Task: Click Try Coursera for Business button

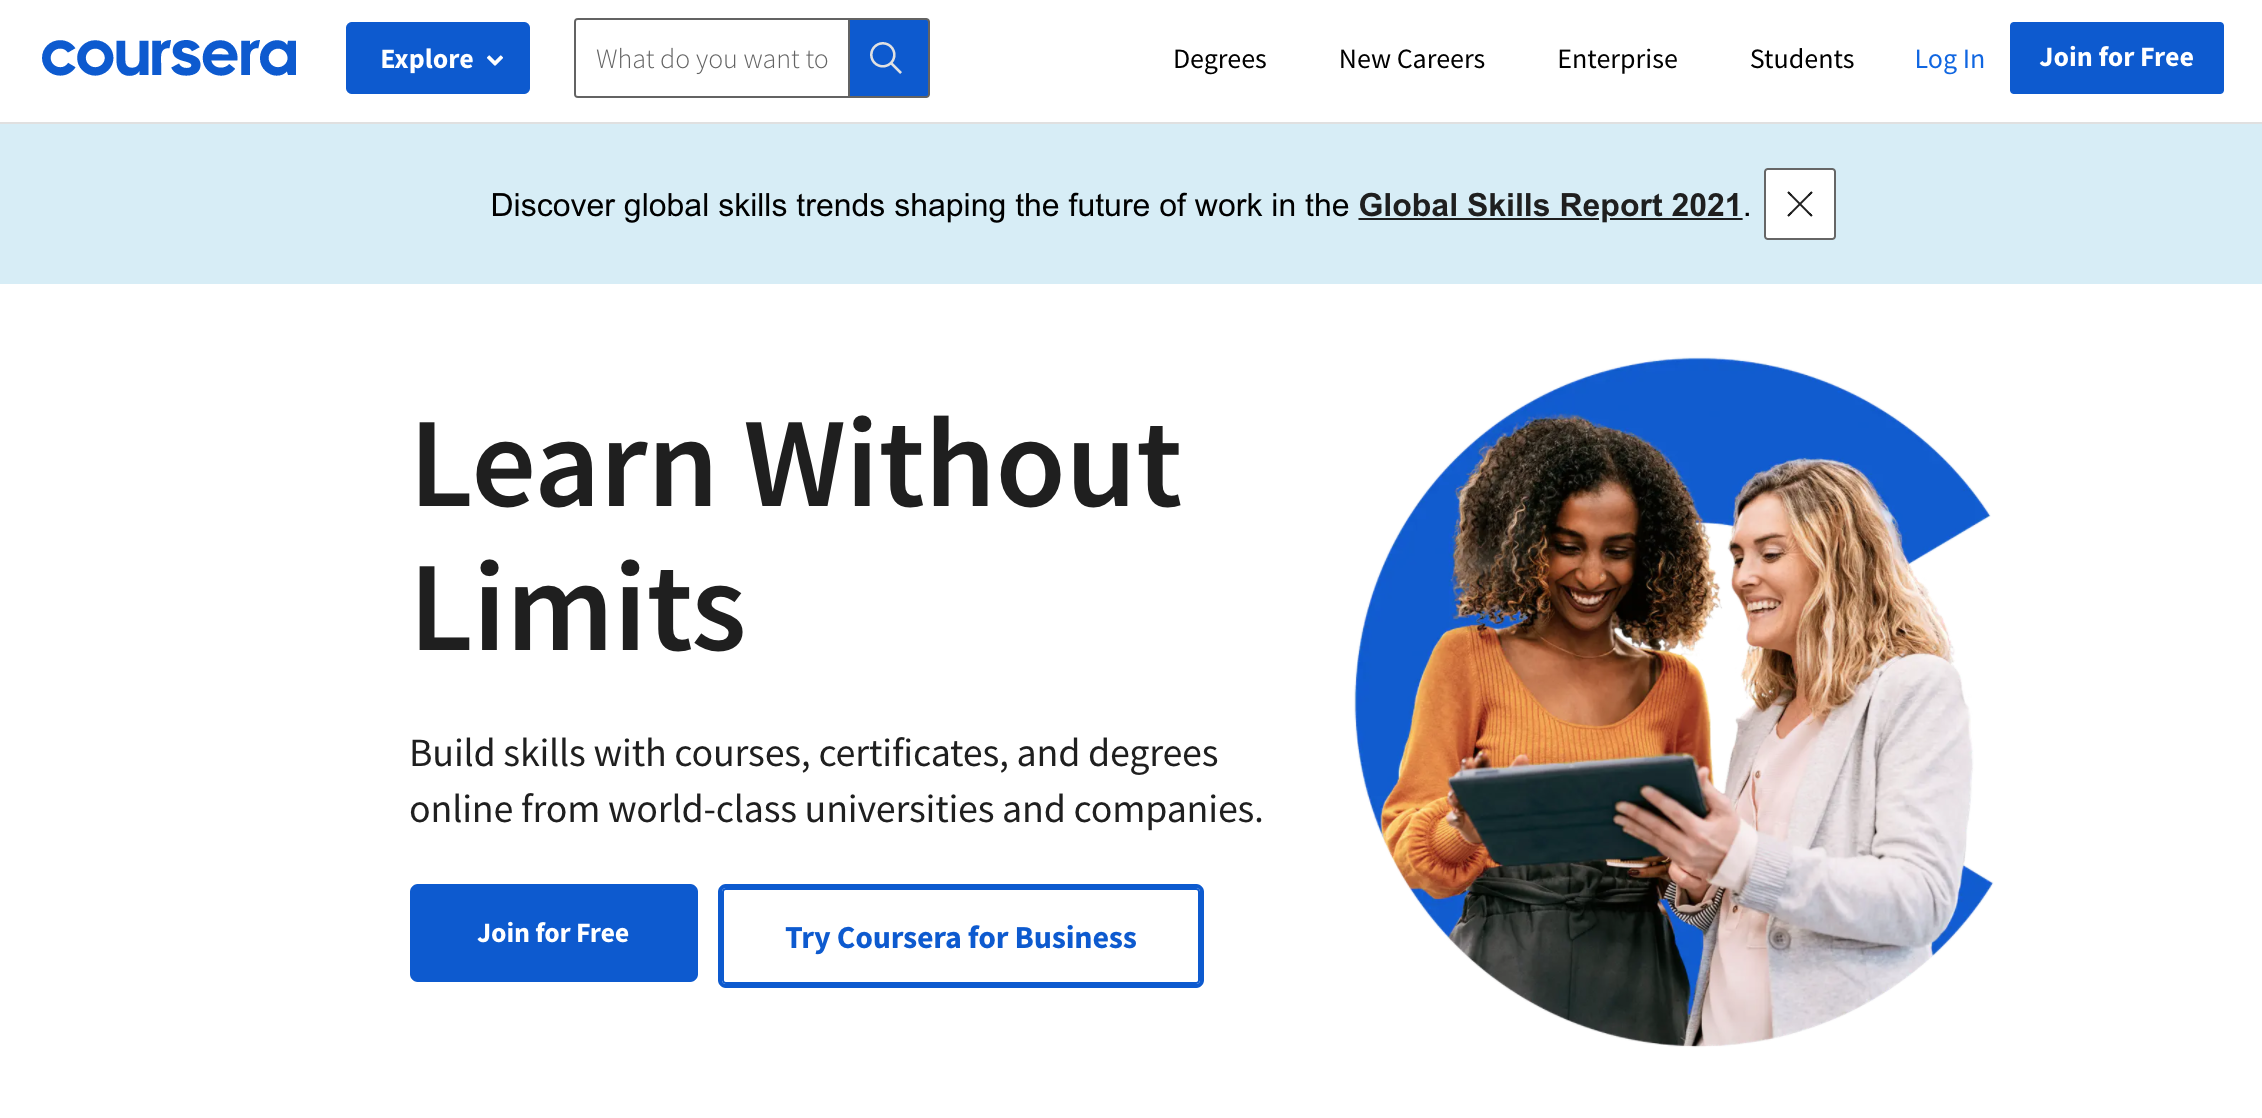Action: click(x=960, y=936)
